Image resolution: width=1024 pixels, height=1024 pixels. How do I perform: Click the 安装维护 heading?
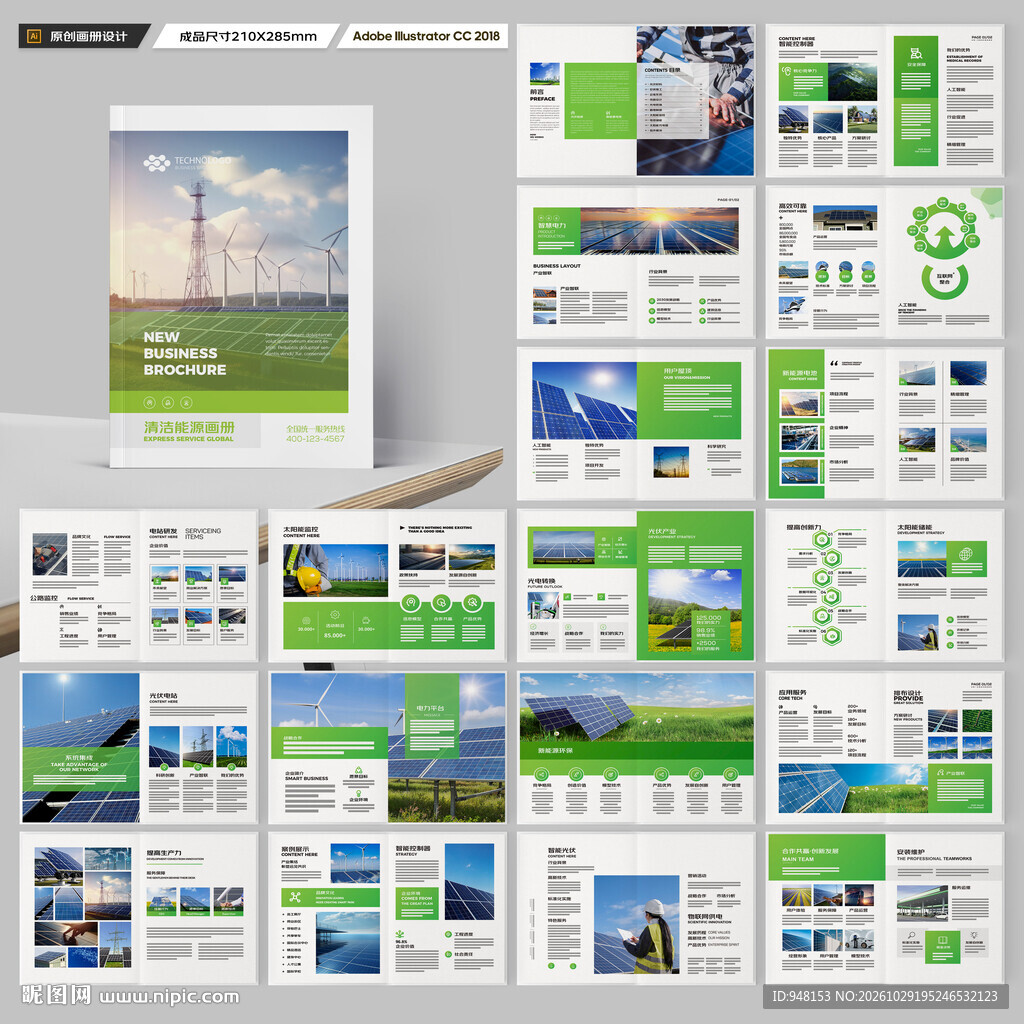point(910,852)
